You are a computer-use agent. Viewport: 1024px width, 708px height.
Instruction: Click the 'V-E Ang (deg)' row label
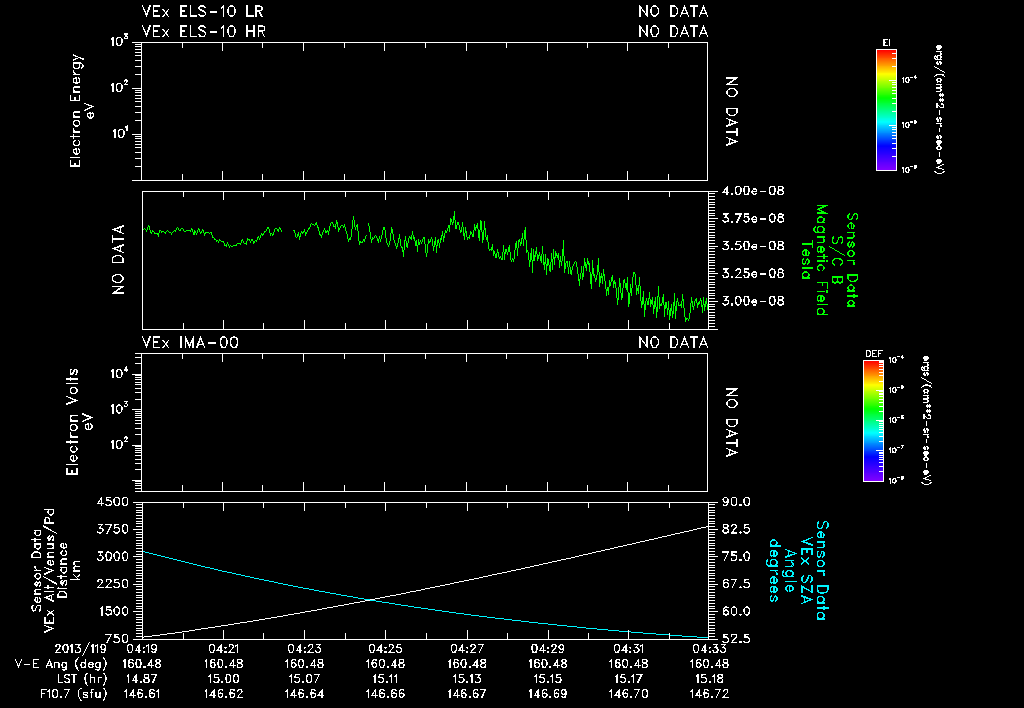point(61,664)
